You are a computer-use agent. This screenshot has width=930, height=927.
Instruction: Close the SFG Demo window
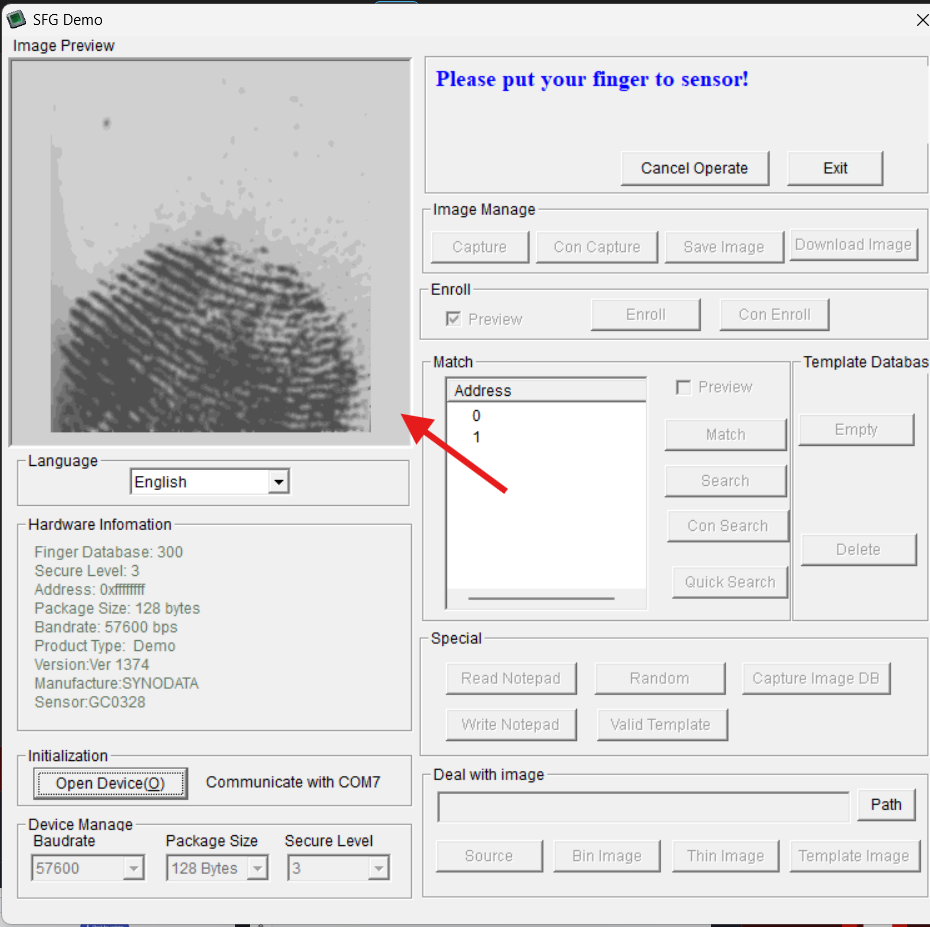click(x=922, y=20)
